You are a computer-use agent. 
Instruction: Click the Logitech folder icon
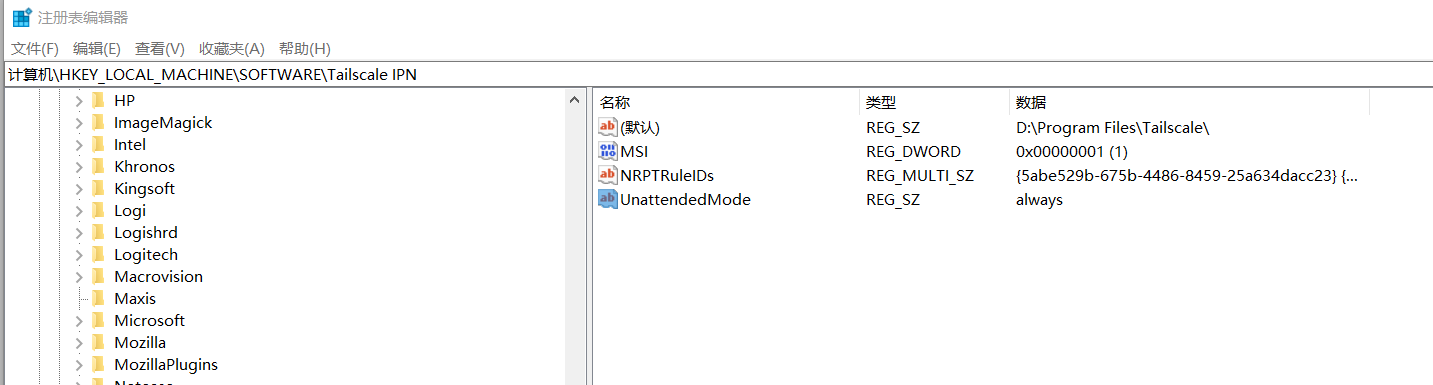(x=98, y=254)
